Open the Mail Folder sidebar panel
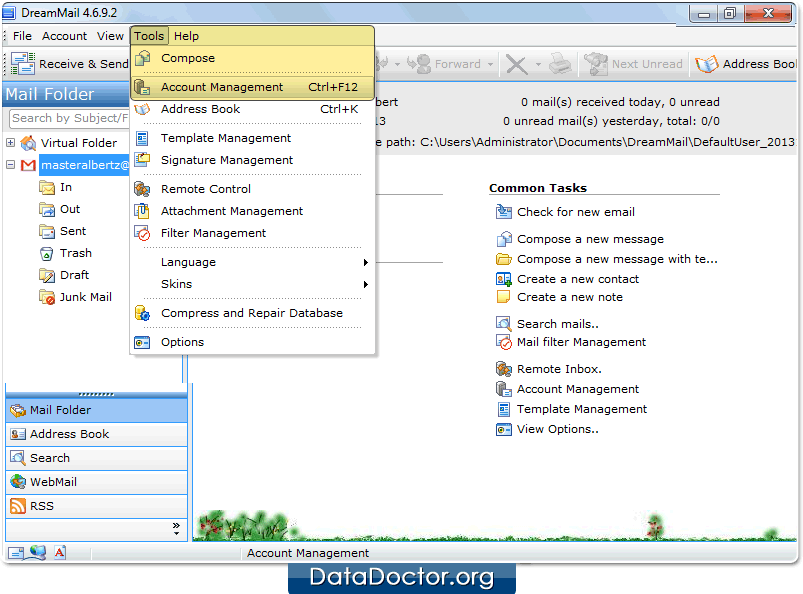 click(96, 410)
